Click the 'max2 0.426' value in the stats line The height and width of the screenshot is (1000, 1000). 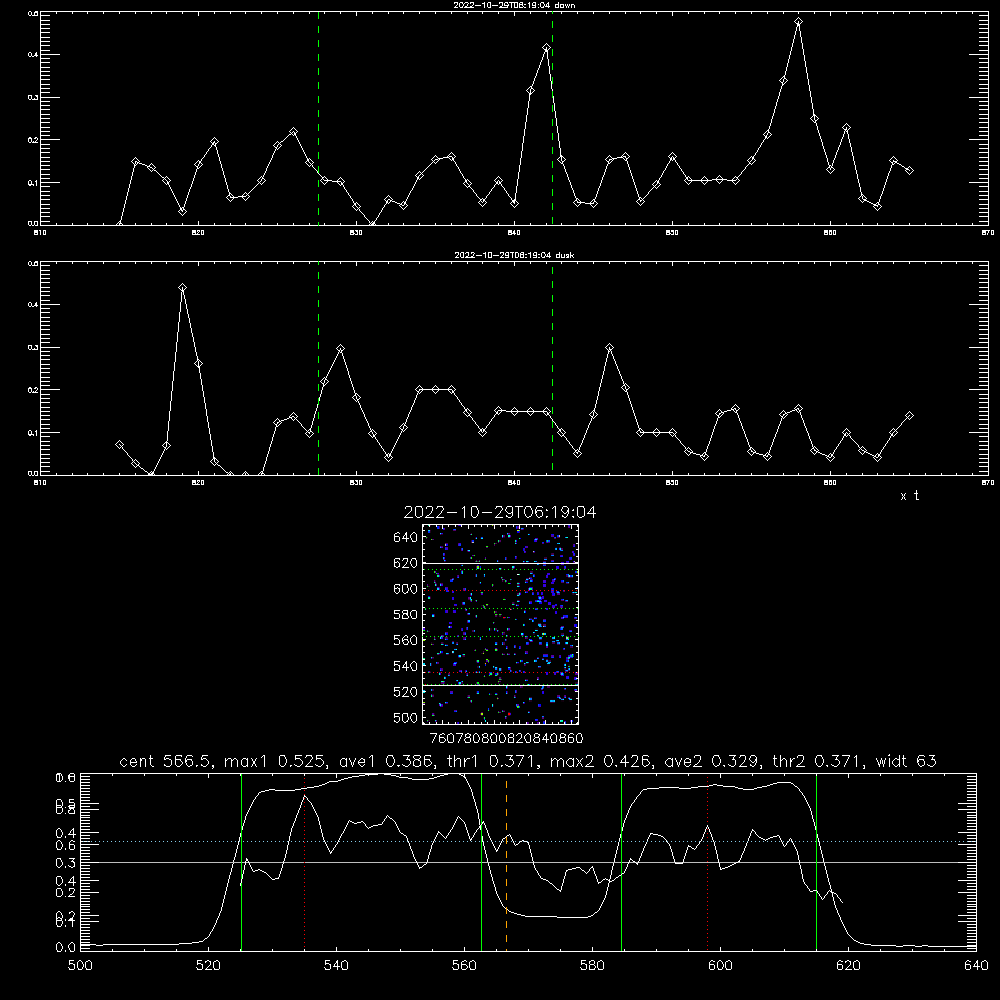pos(600,761)
